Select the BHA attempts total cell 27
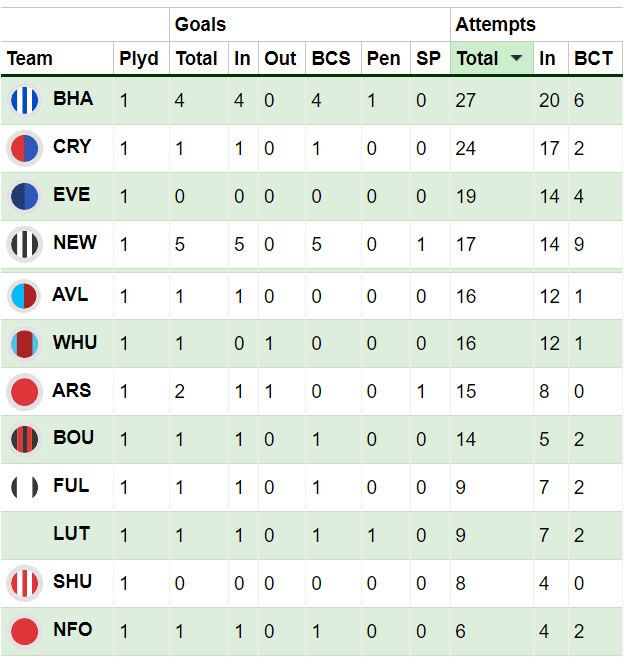 pyautogui.click(x=466, y=100)
